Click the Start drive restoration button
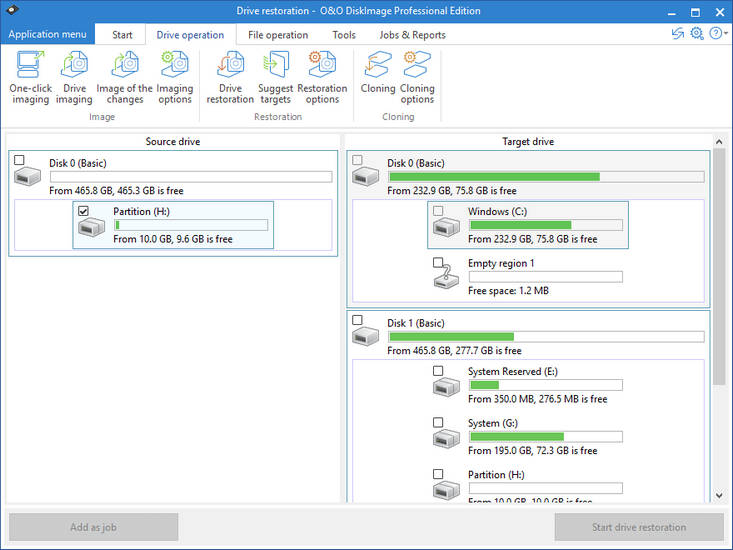 639,527
